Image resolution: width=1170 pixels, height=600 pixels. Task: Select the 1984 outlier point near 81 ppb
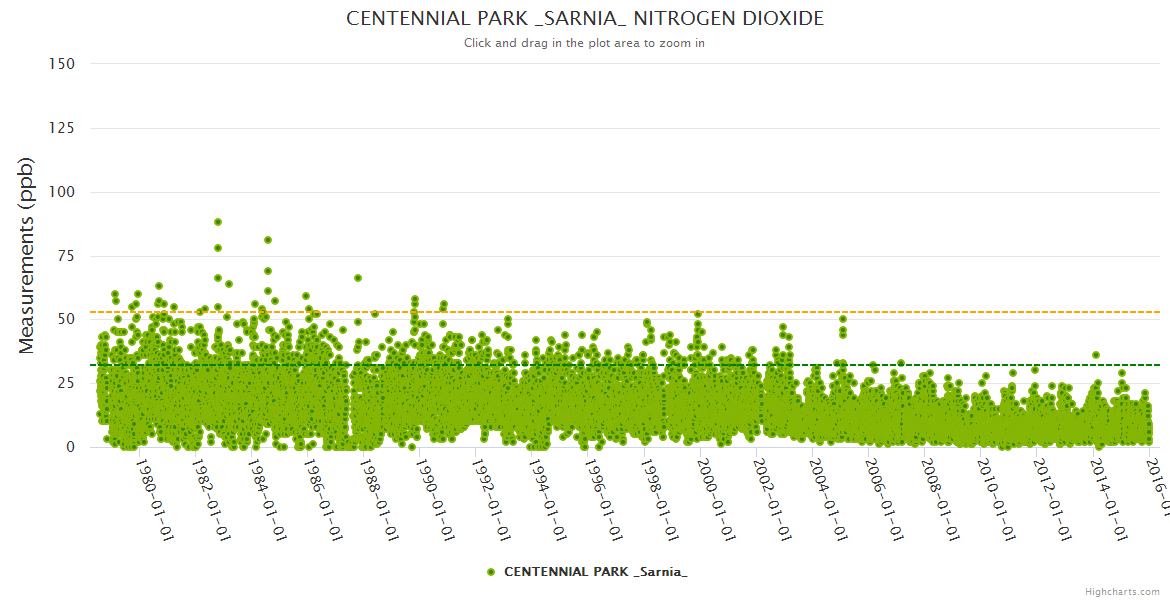point(268,240)
